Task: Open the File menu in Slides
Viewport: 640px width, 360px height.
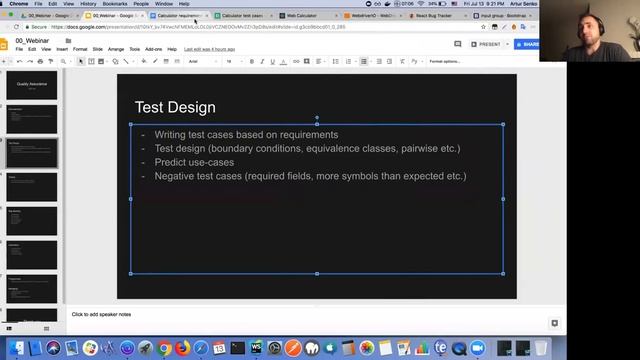Action: click(19, 49)
